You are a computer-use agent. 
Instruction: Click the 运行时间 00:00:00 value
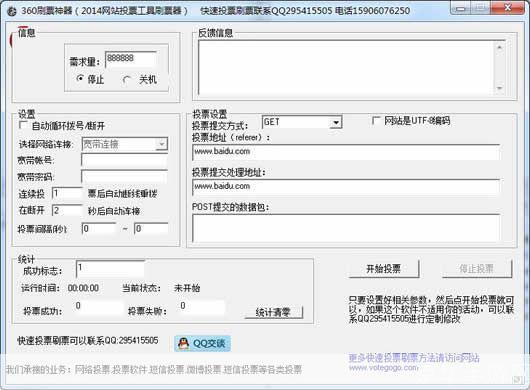click(x=83, y=288)
